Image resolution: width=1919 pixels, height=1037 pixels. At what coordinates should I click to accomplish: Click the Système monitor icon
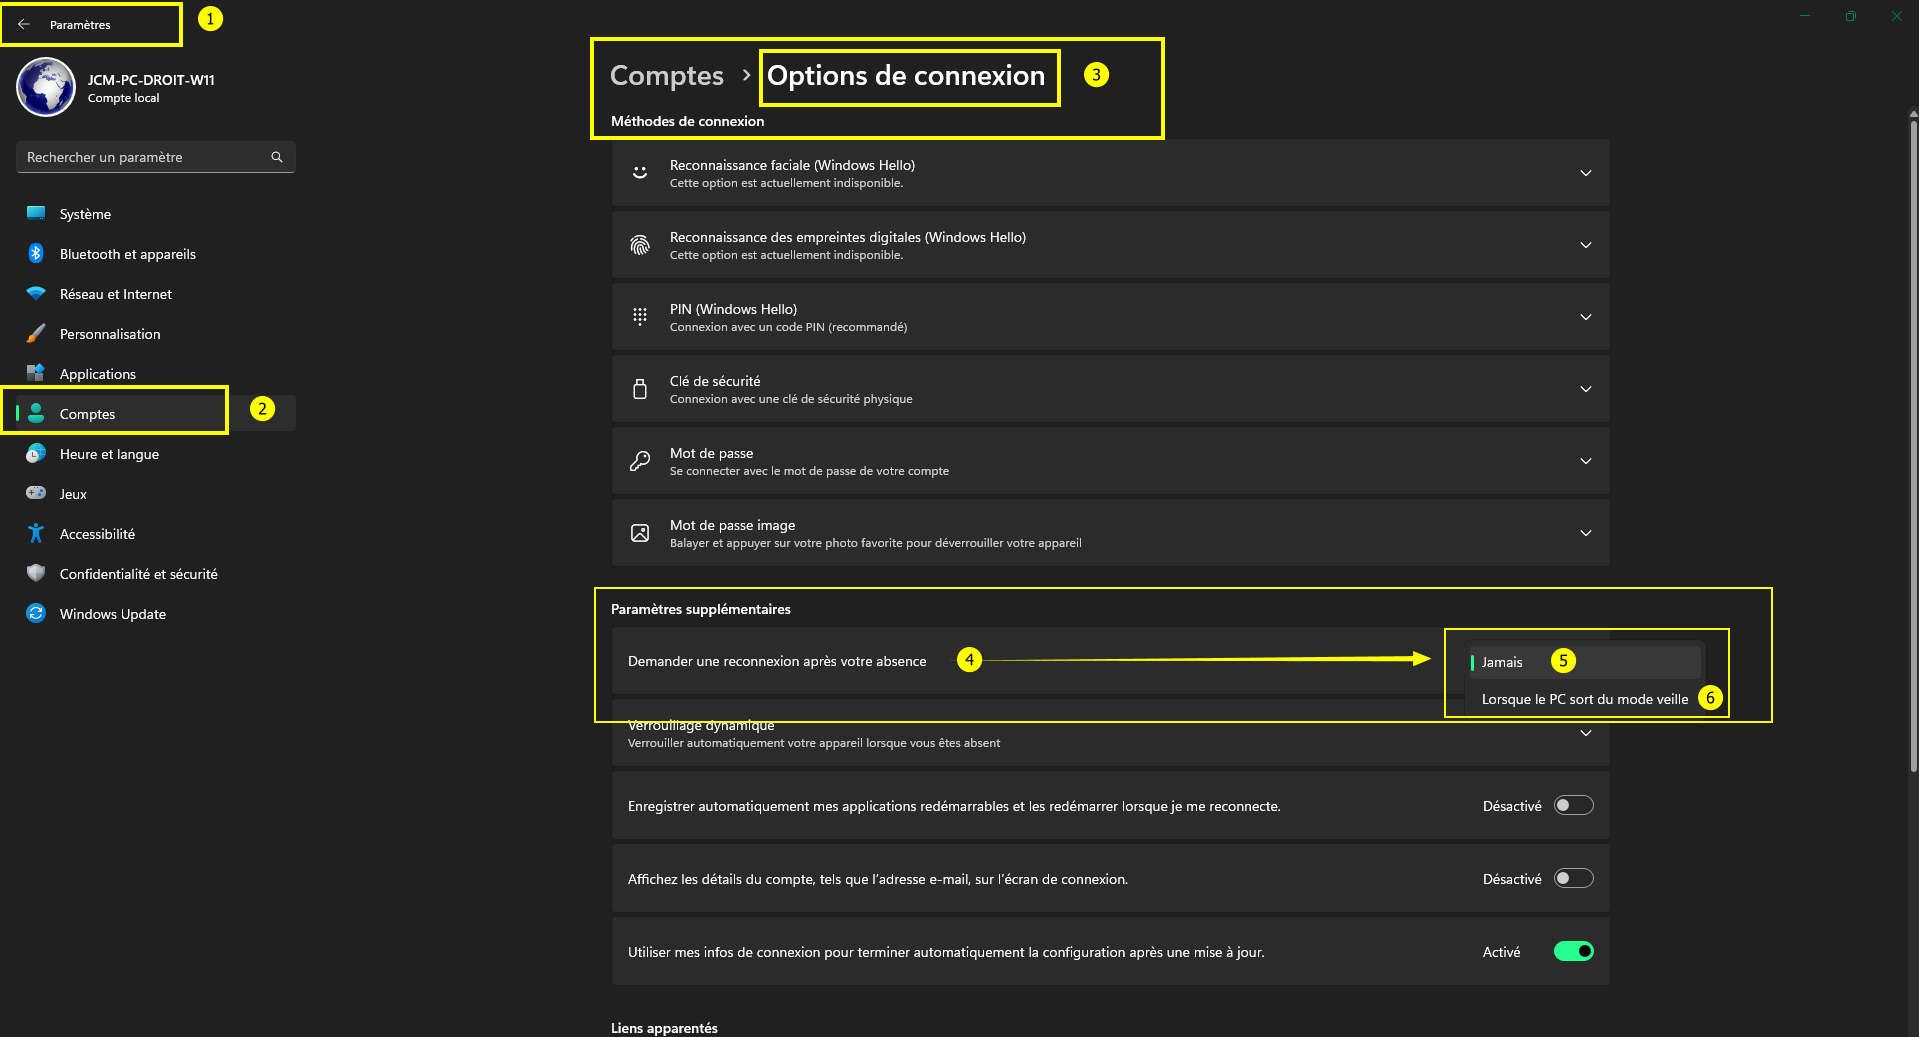point(36,213)
